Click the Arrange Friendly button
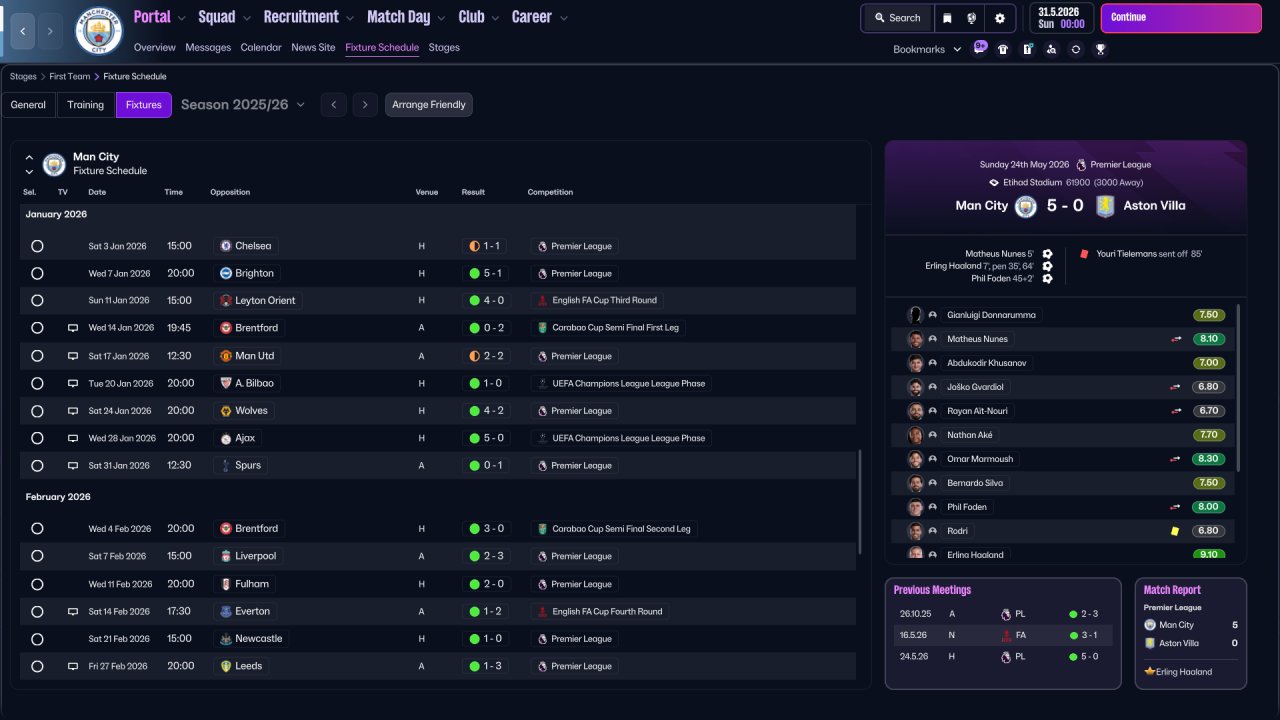Viewport: 1280px width, 720px height. point(429,105)
